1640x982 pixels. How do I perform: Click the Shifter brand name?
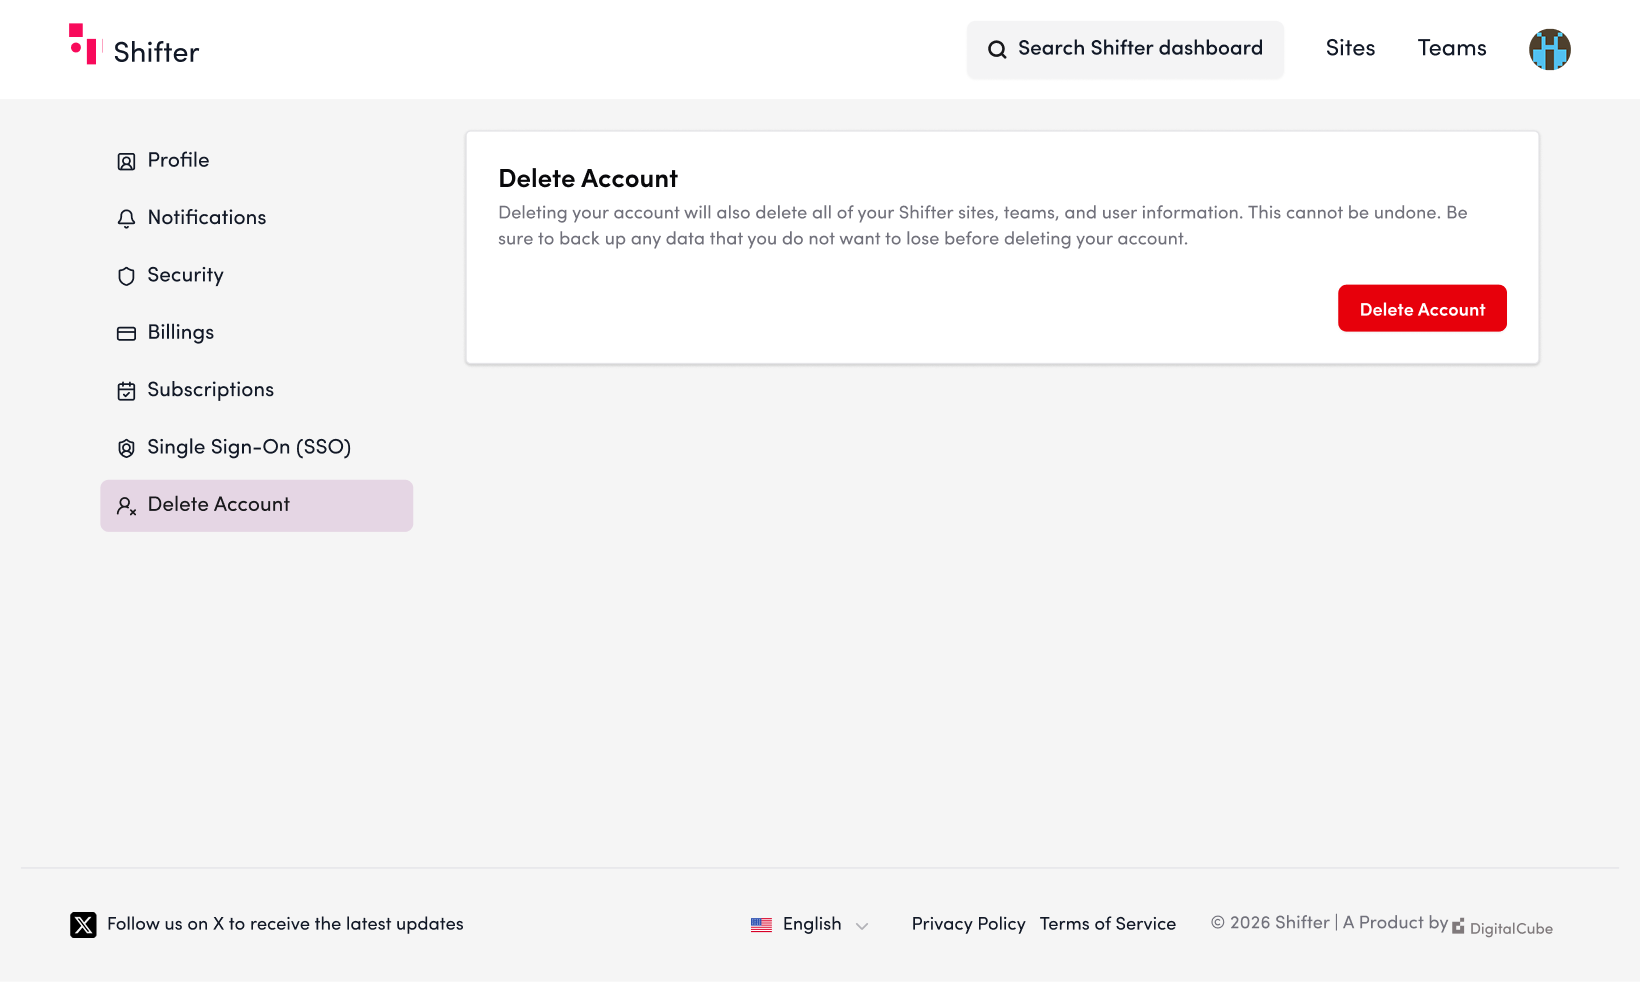tap(156, 52)
